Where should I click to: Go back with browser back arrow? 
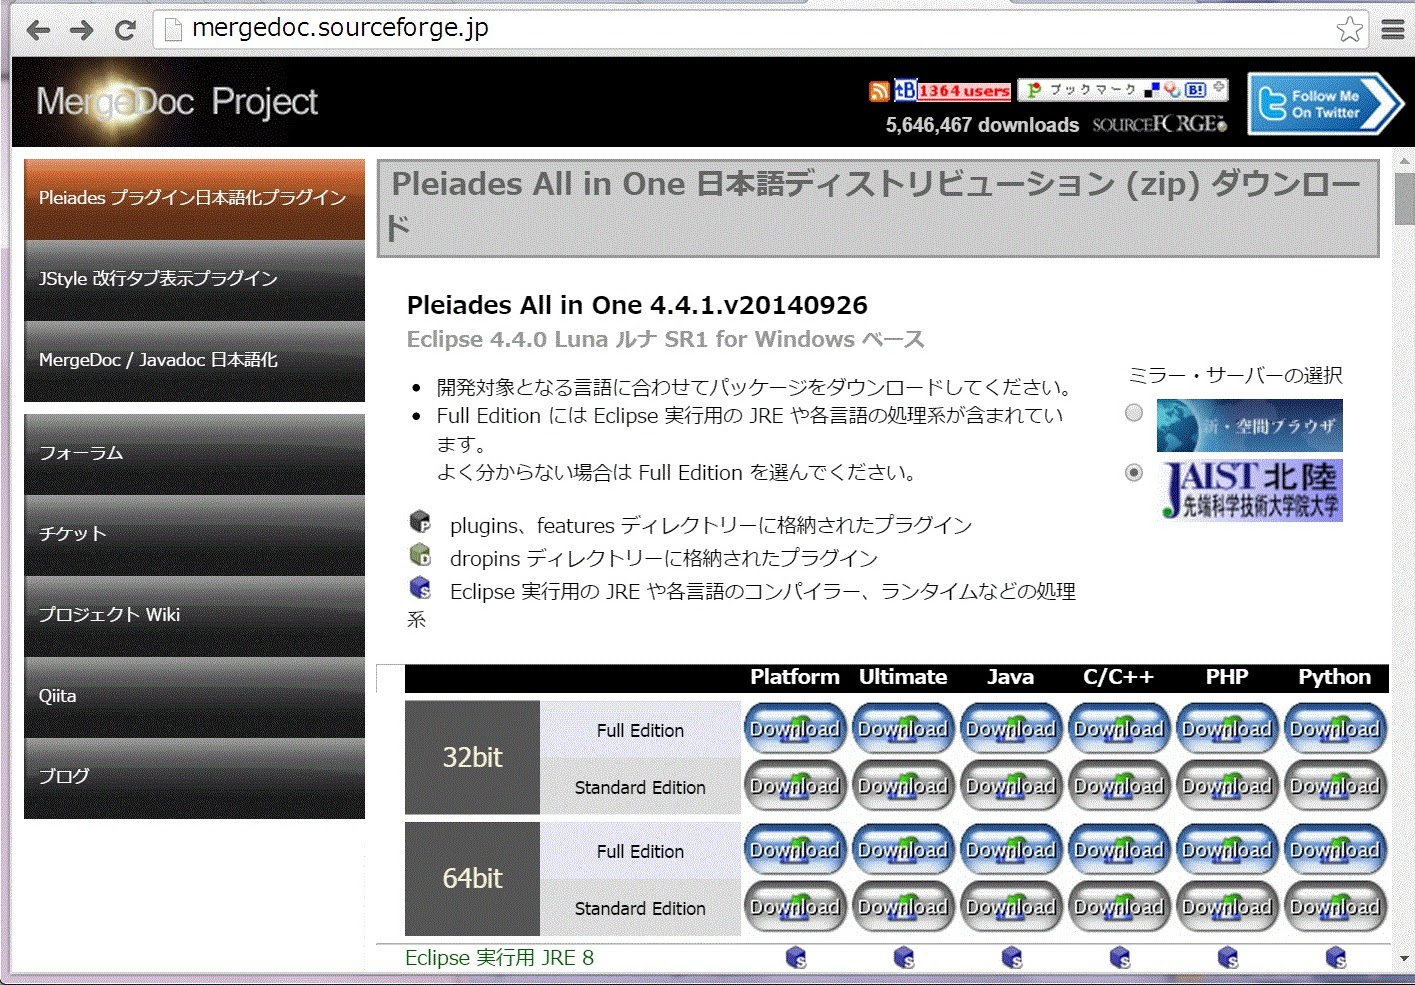point(38,30)
